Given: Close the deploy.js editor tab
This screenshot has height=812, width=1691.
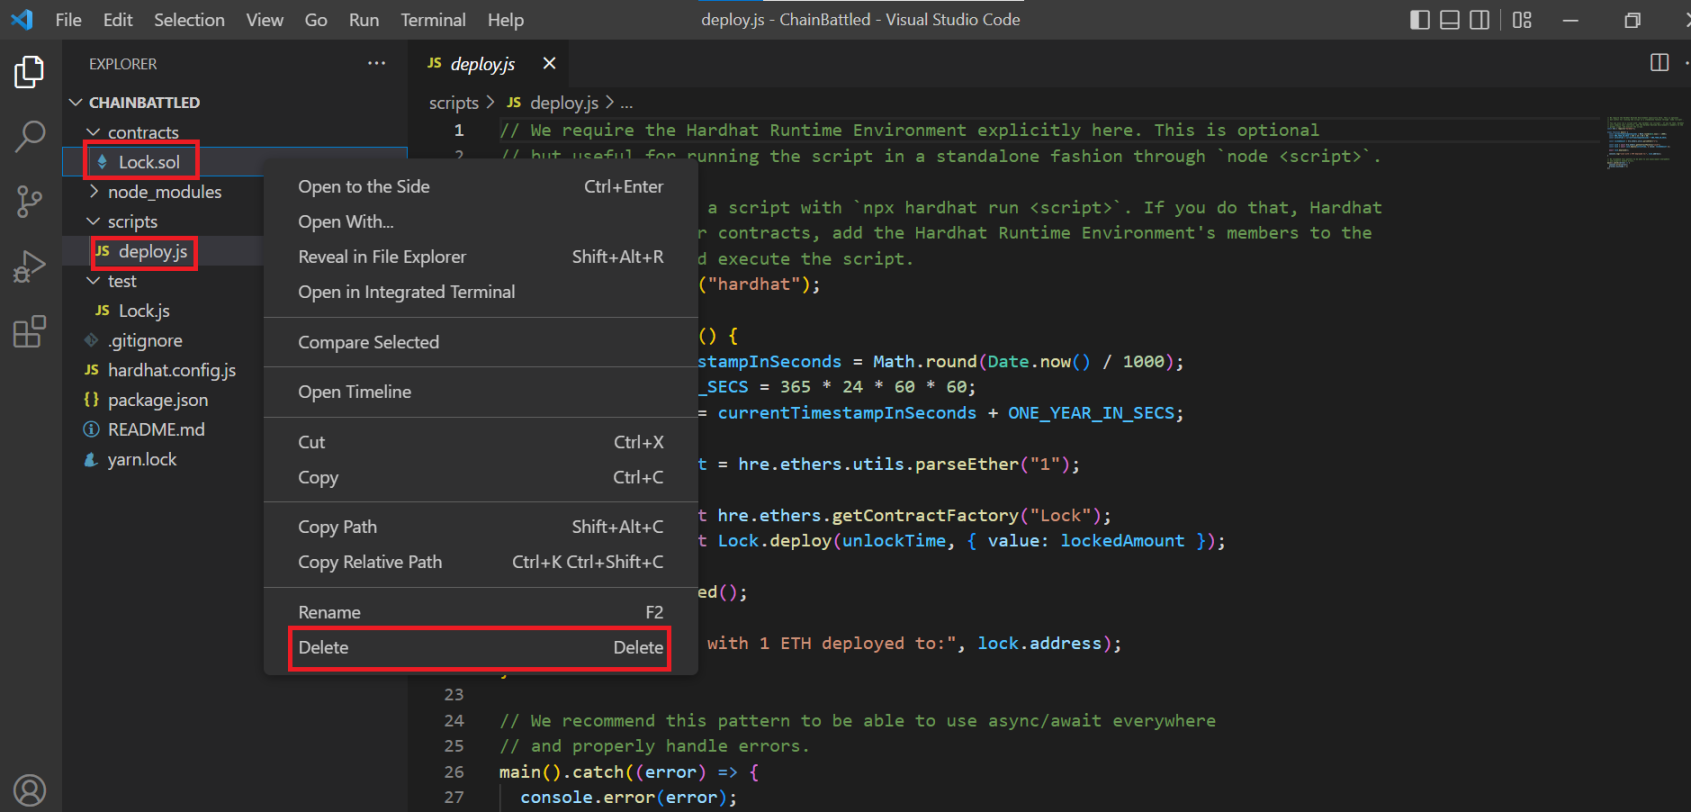Looking at the screenshot, I should click(x=549, y=64).
